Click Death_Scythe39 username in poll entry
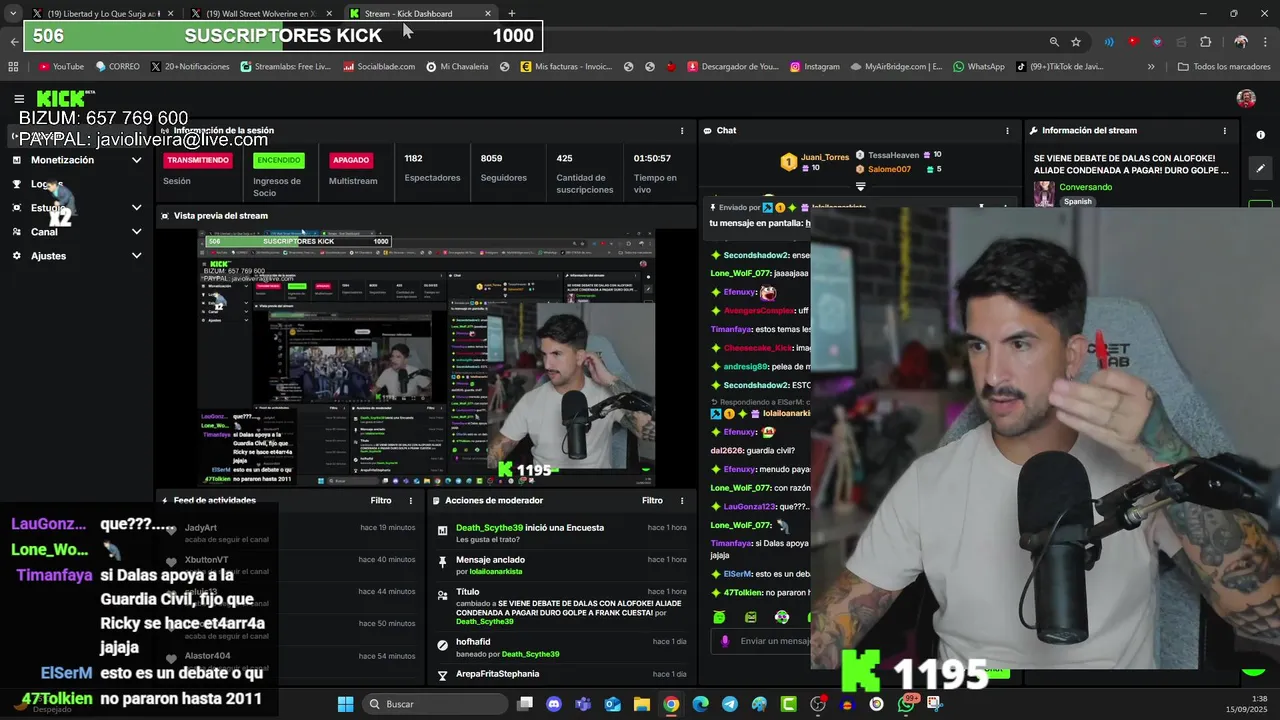Screen dimensions: 1280x720 coord(489,528)
